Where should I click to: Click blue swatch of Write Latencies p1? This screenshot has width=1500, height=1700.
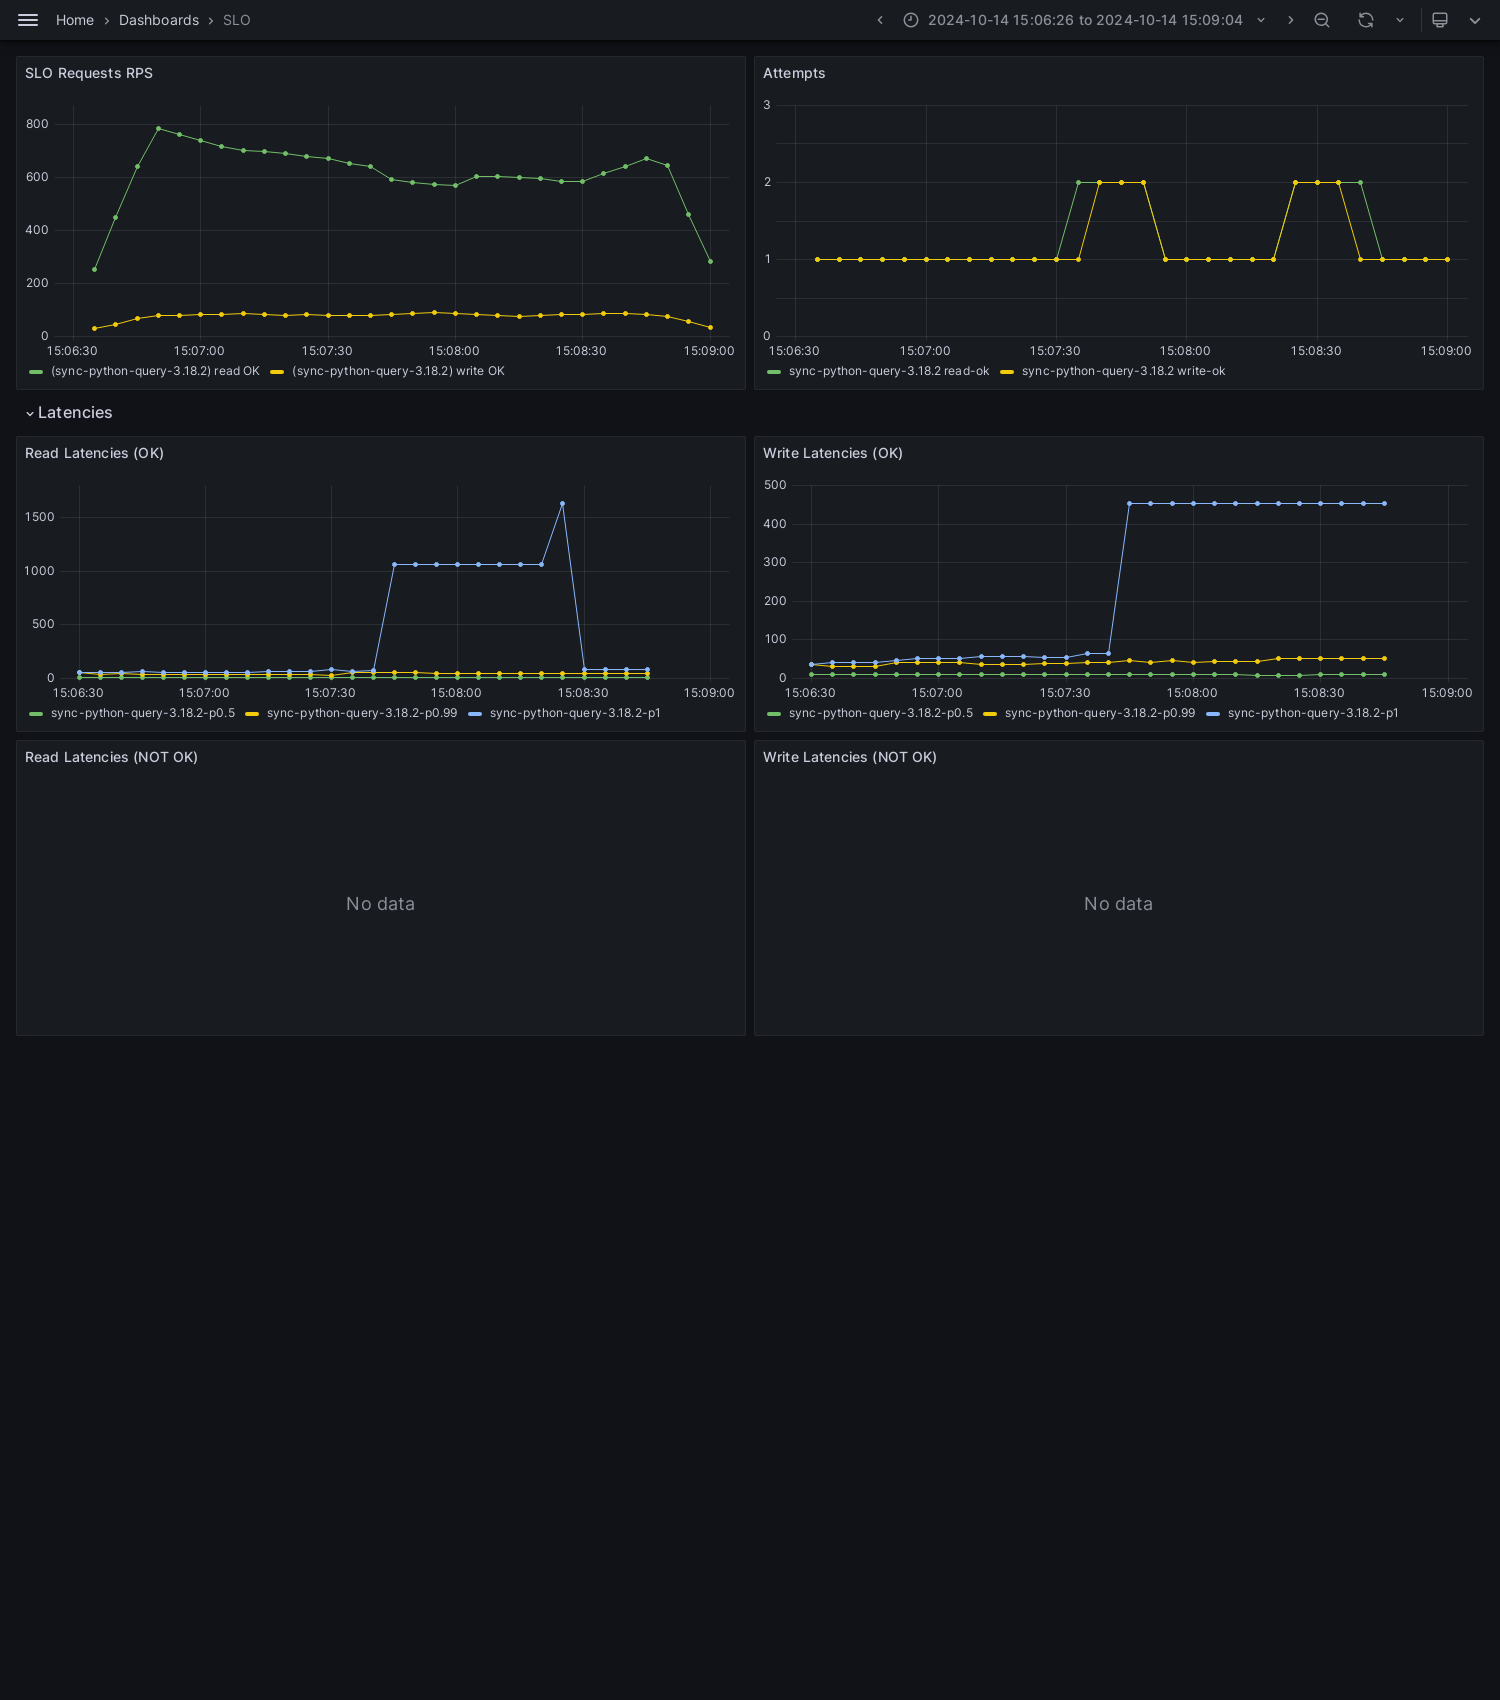pyautogui.click(x=1213, y=714)
